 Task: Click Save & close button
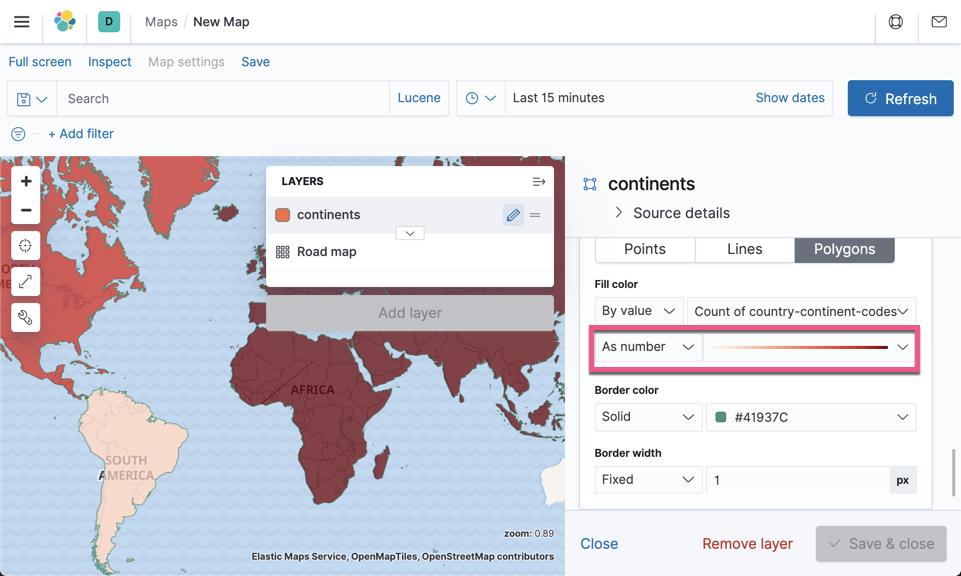click(x=881, y=544)
